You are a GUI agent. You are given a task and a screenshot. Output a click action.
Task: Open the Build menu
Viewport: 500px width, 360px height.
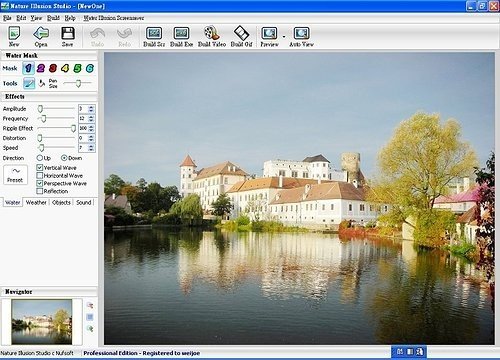pyautogui.click(x=53, y=18)
